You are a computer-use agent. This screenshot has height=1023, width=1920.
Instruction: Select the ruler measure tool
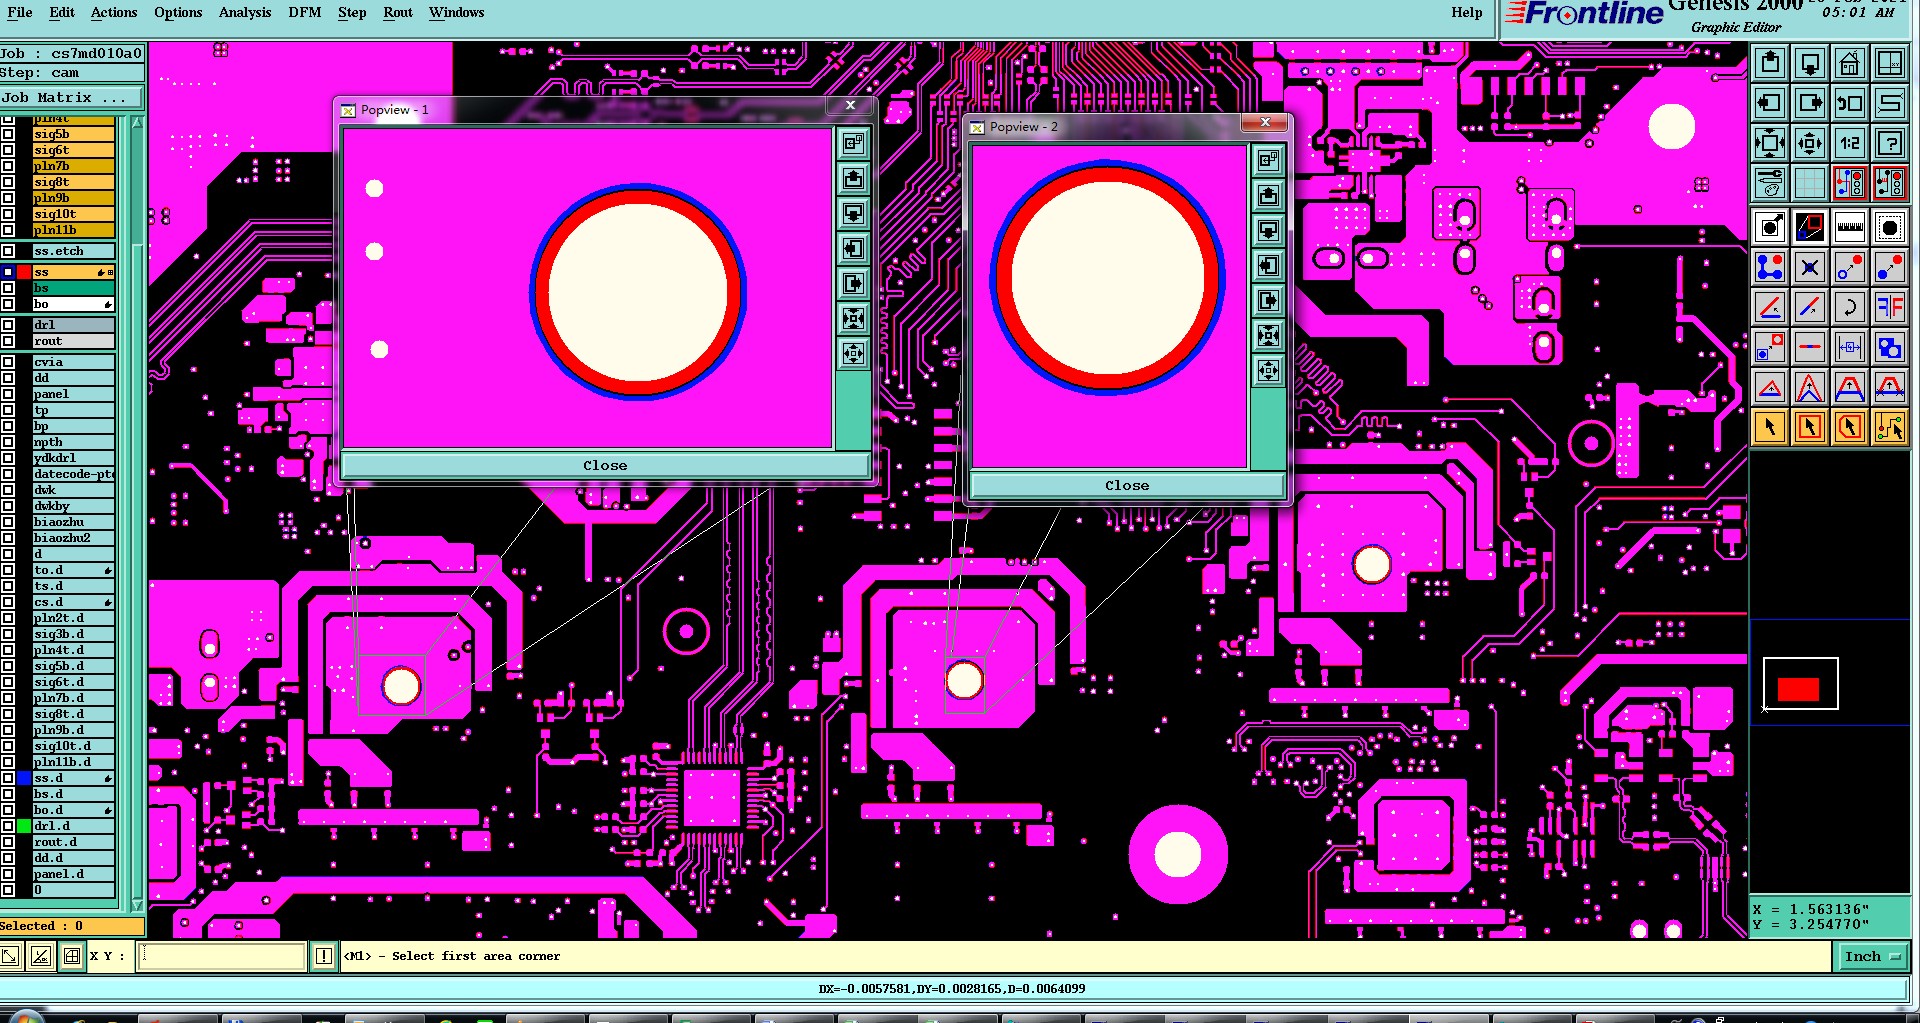click(x=1850, y=227)
